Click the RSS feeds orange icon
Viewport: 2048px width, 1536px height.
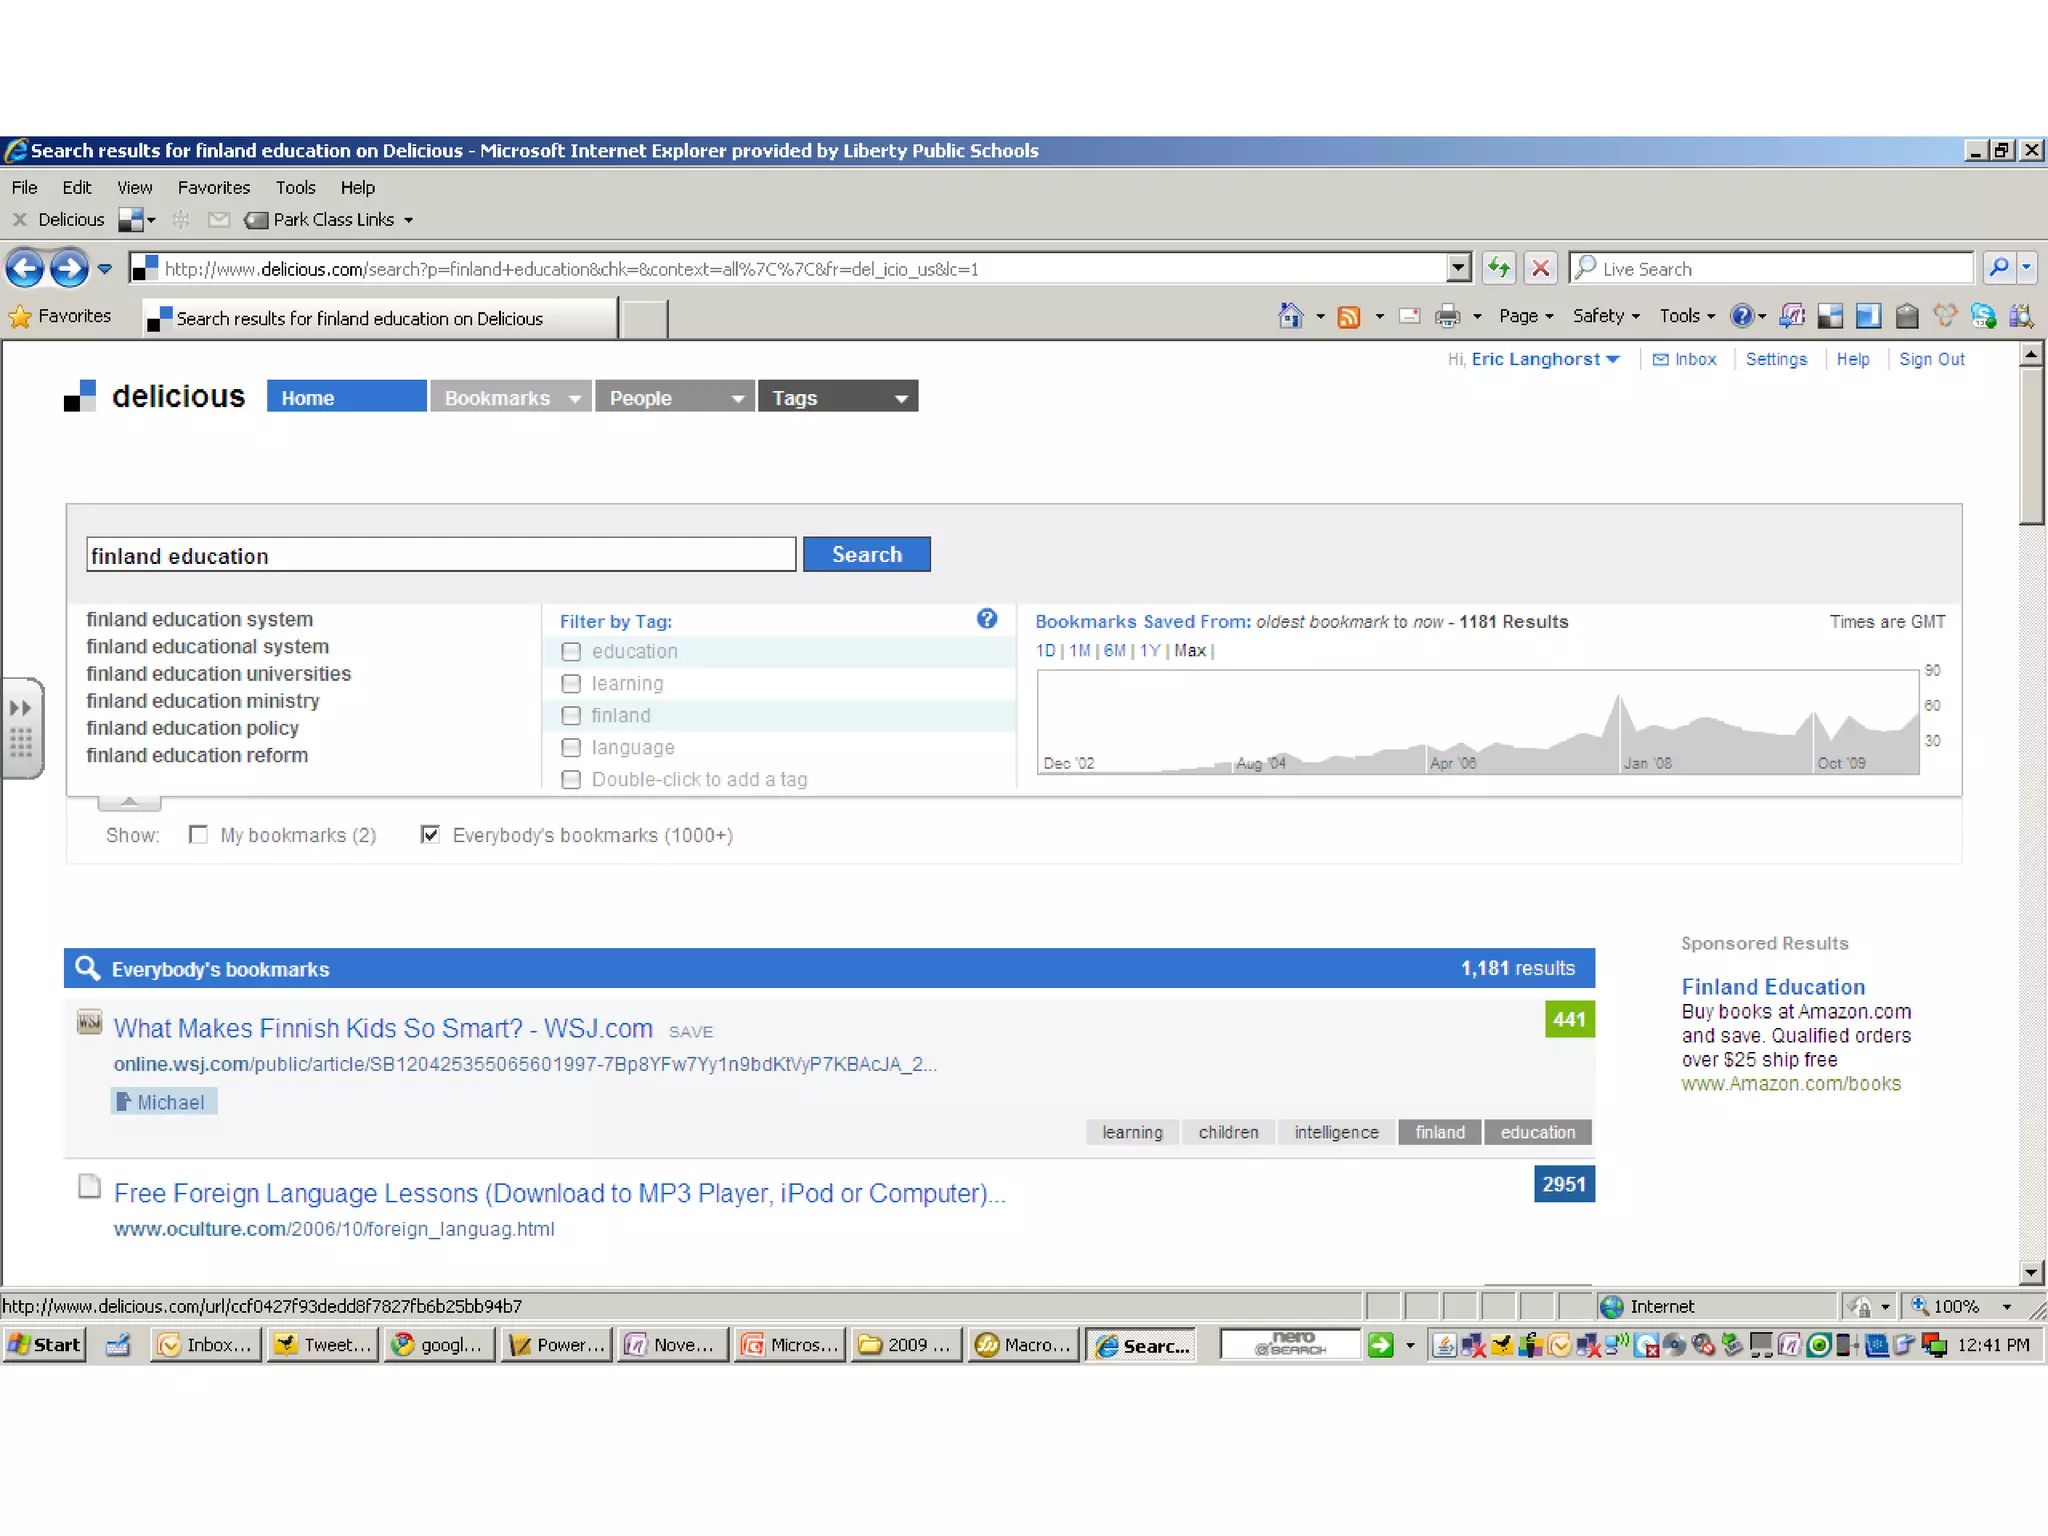(x=1349, y=317)
